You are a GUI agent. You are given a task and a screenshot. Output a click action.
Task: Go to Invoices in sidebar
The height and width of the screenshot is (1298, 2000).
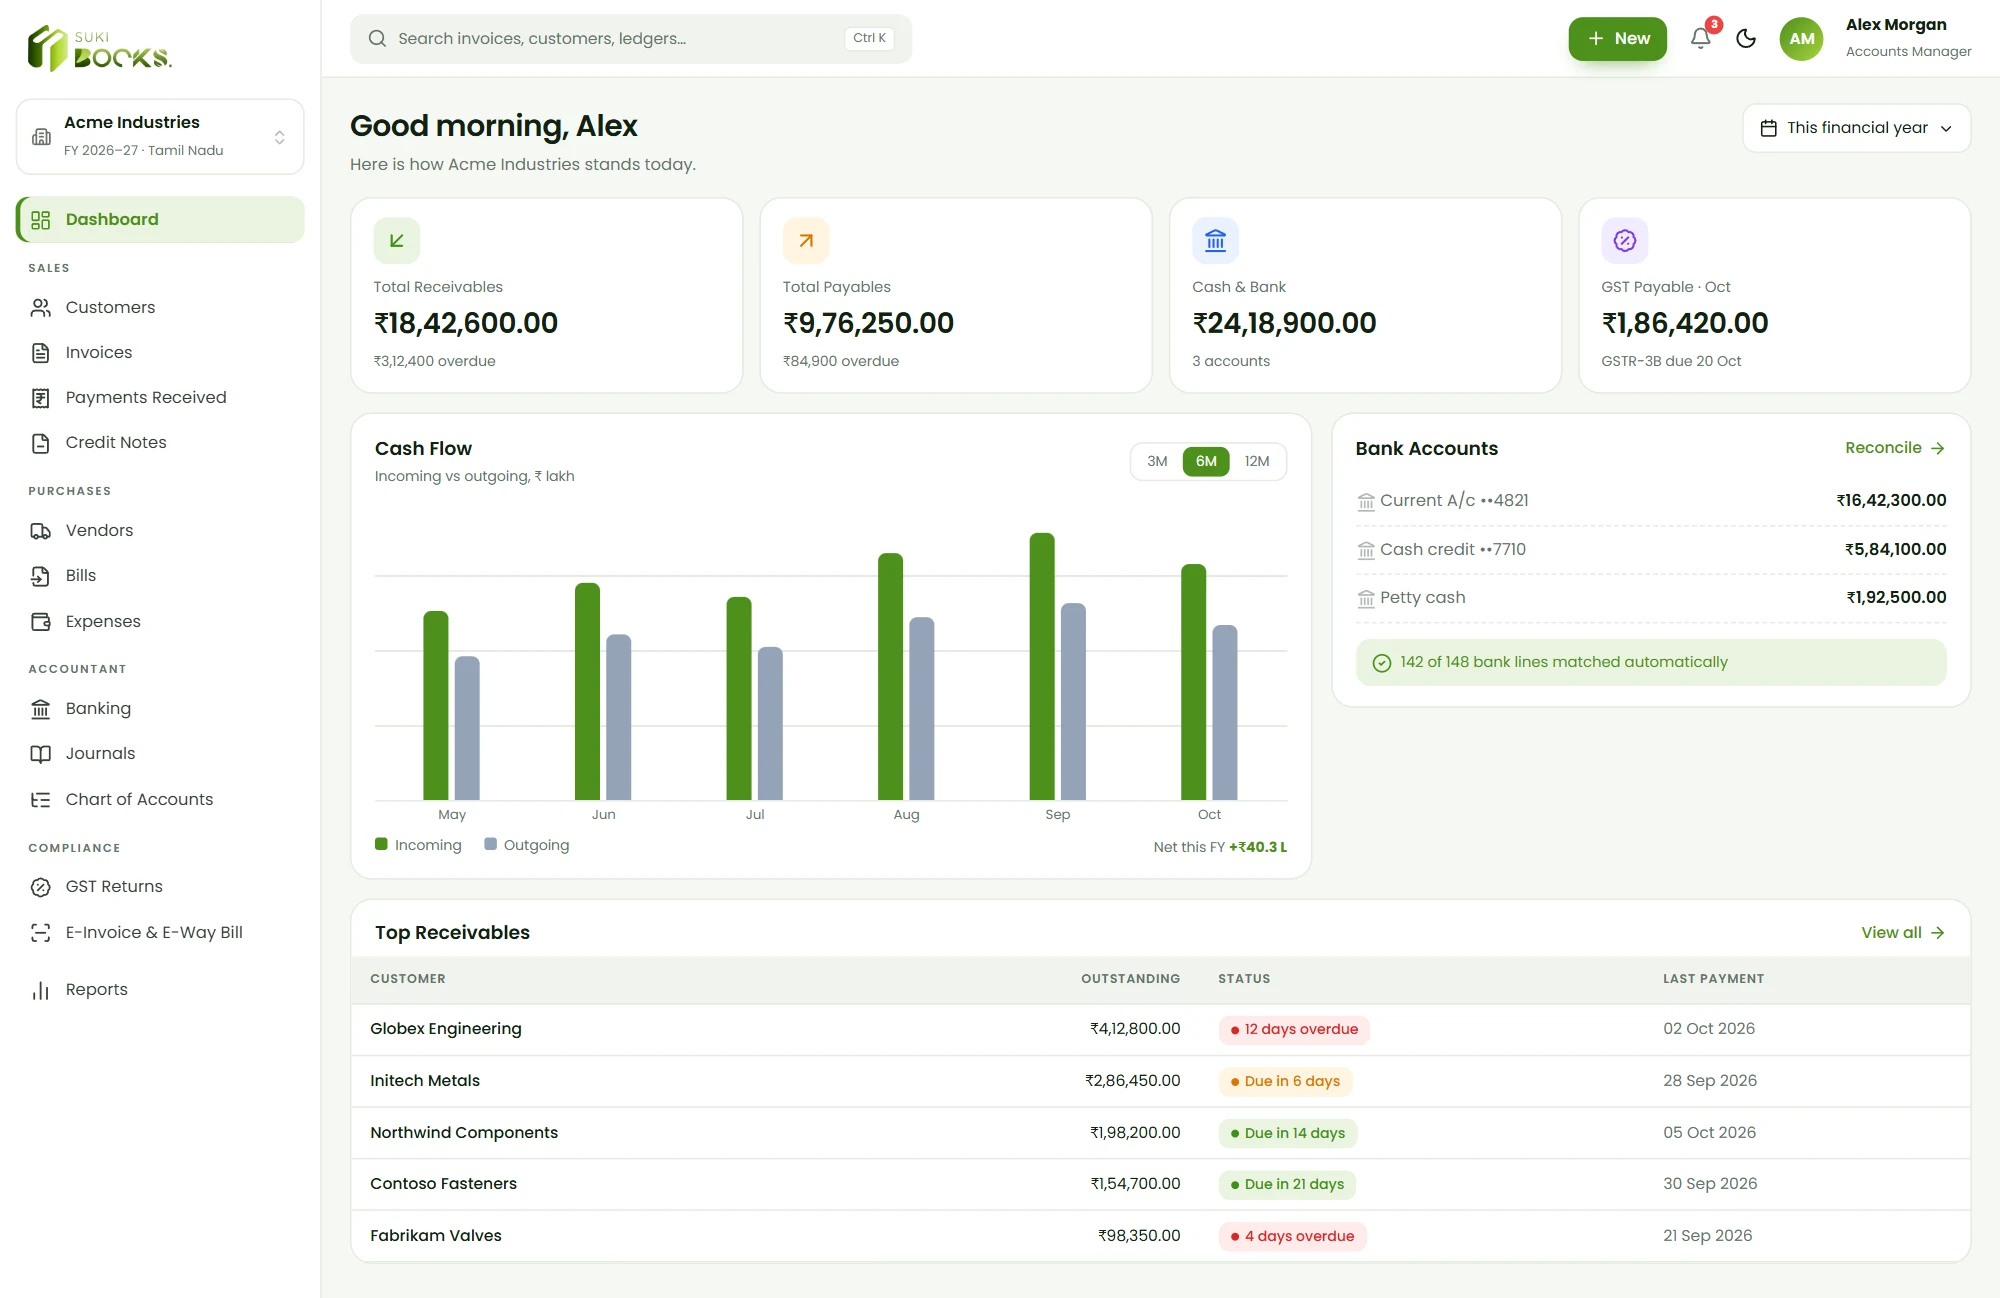(160, 352)
